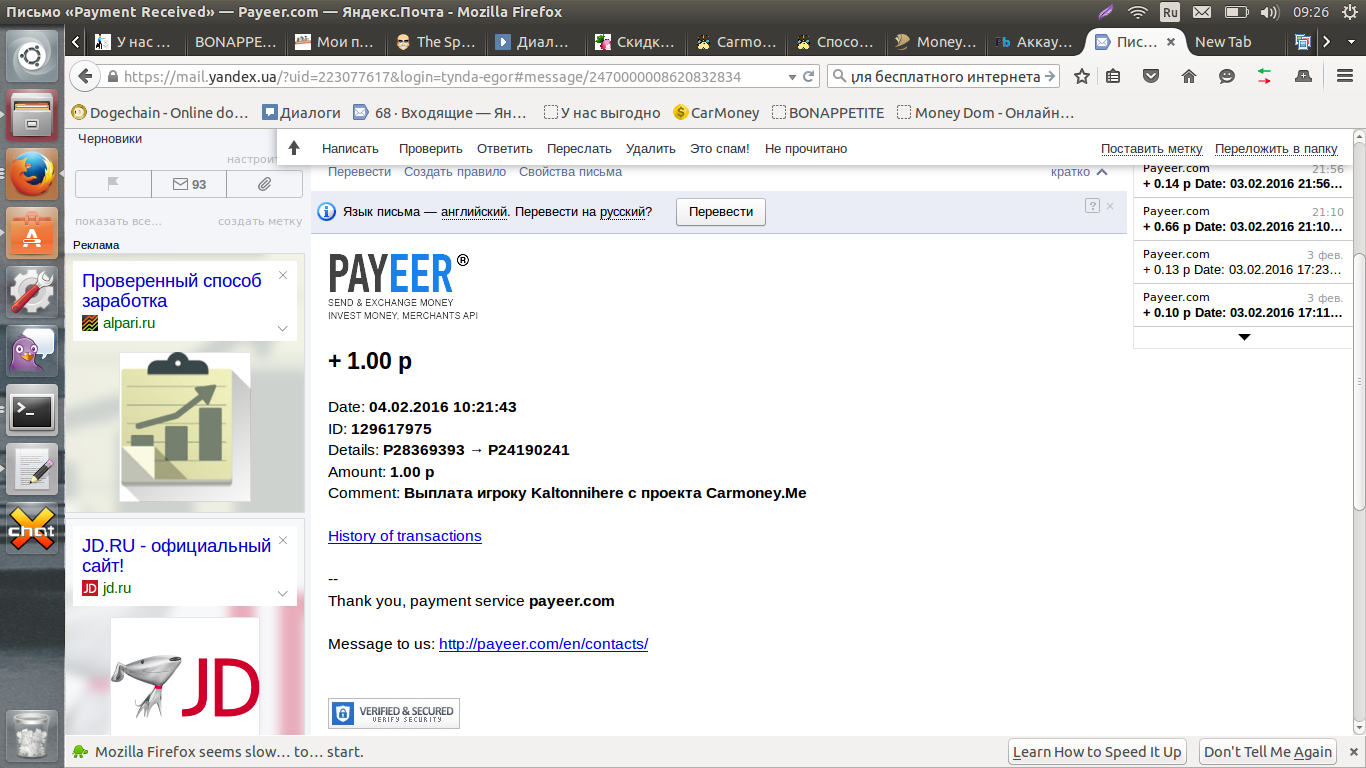The width and height of the screenshot is (1366, 768).
Task: Click Don't Tell Me Again button
Action: click(1268, 752)
